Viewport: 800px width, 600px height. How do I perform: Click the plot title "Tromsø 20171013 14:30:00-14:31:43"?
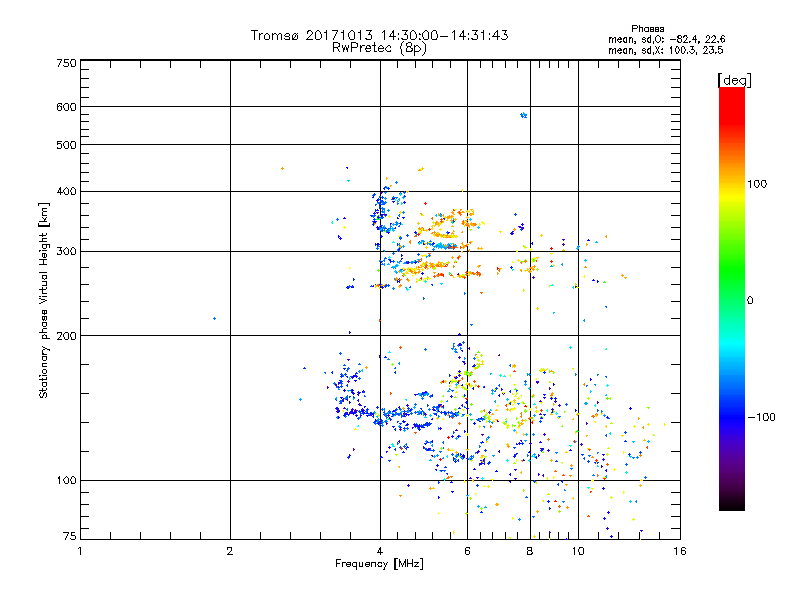click(380, 35)
